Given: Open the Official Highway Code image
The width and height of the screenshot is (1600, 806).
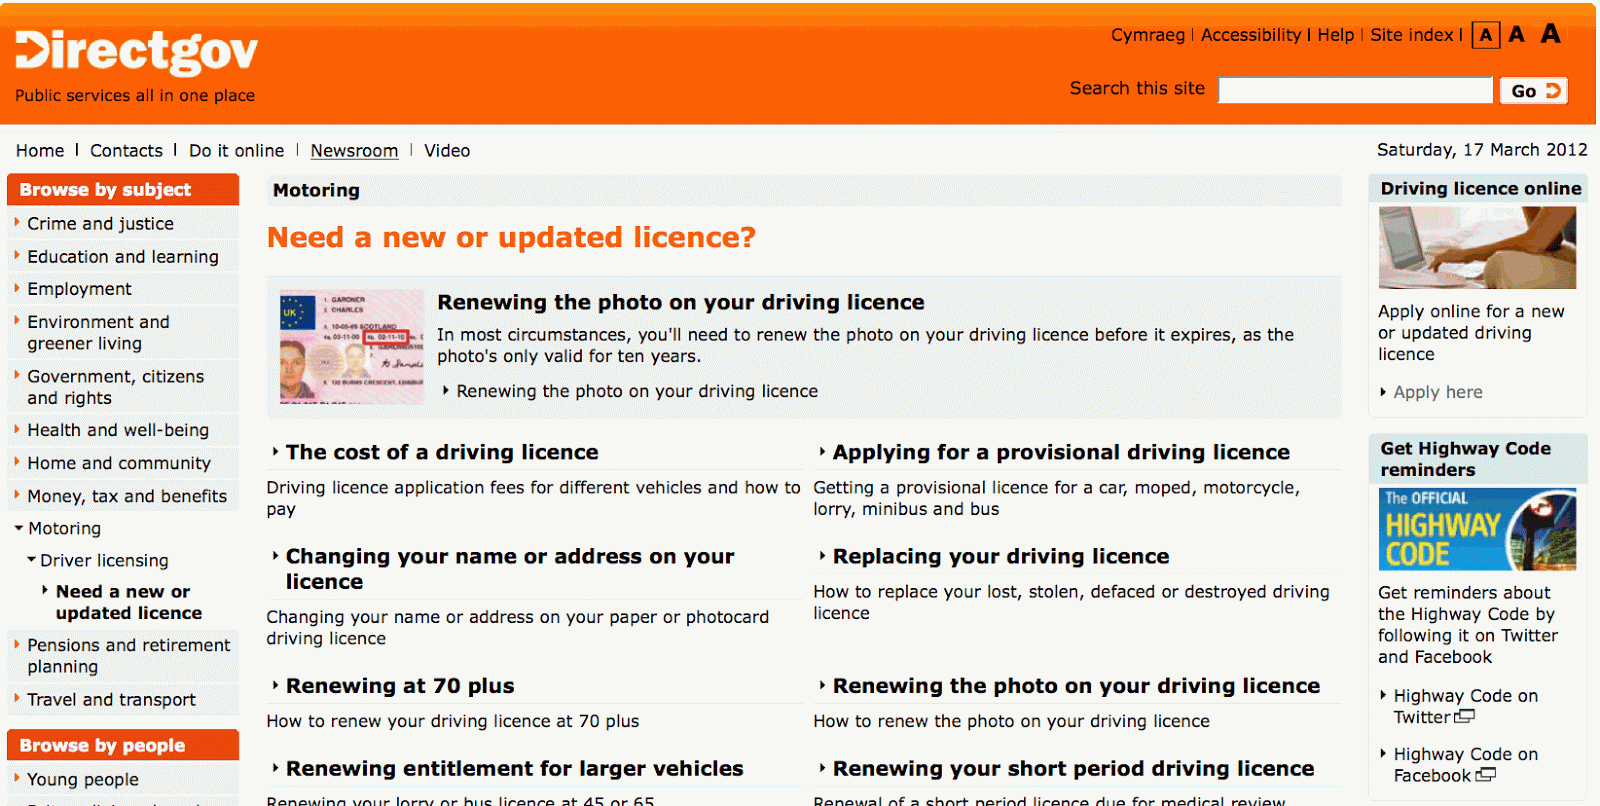Looking at the screenshot, I should pos(1477,529).
